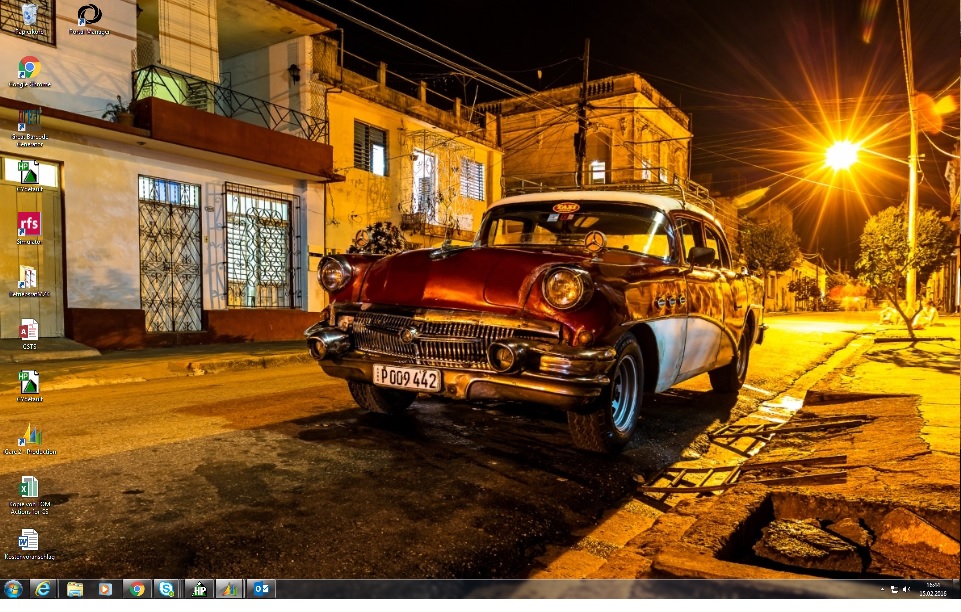Select the barcode generator desktop shortcut
The height and width of the screenshot is (612, 961).
(29, 127)
